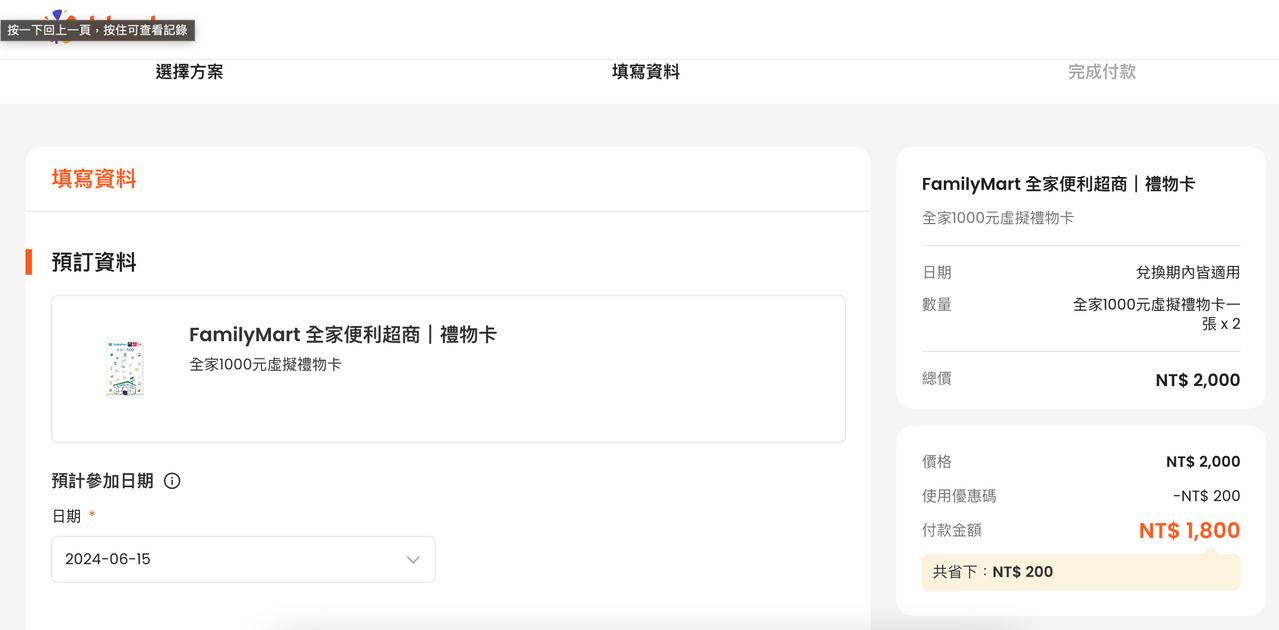Expand the date chevron arrow

click(x=413, y=560)
